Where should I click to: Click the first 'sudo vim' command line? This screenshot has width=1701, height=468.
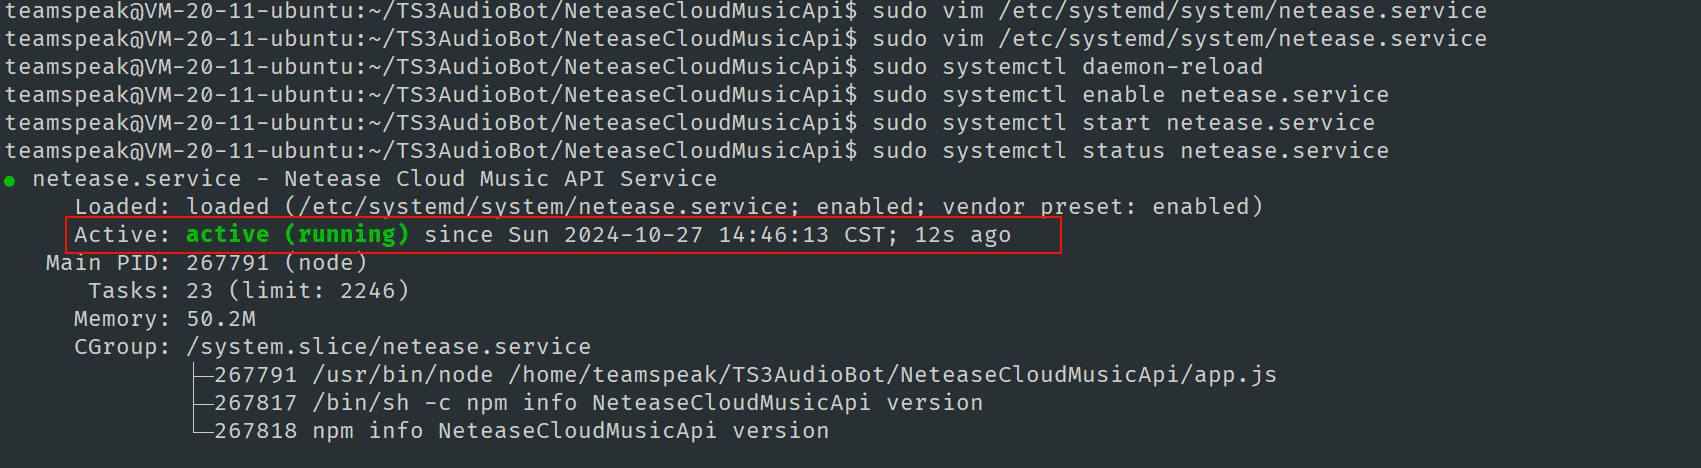[1179, 11]
